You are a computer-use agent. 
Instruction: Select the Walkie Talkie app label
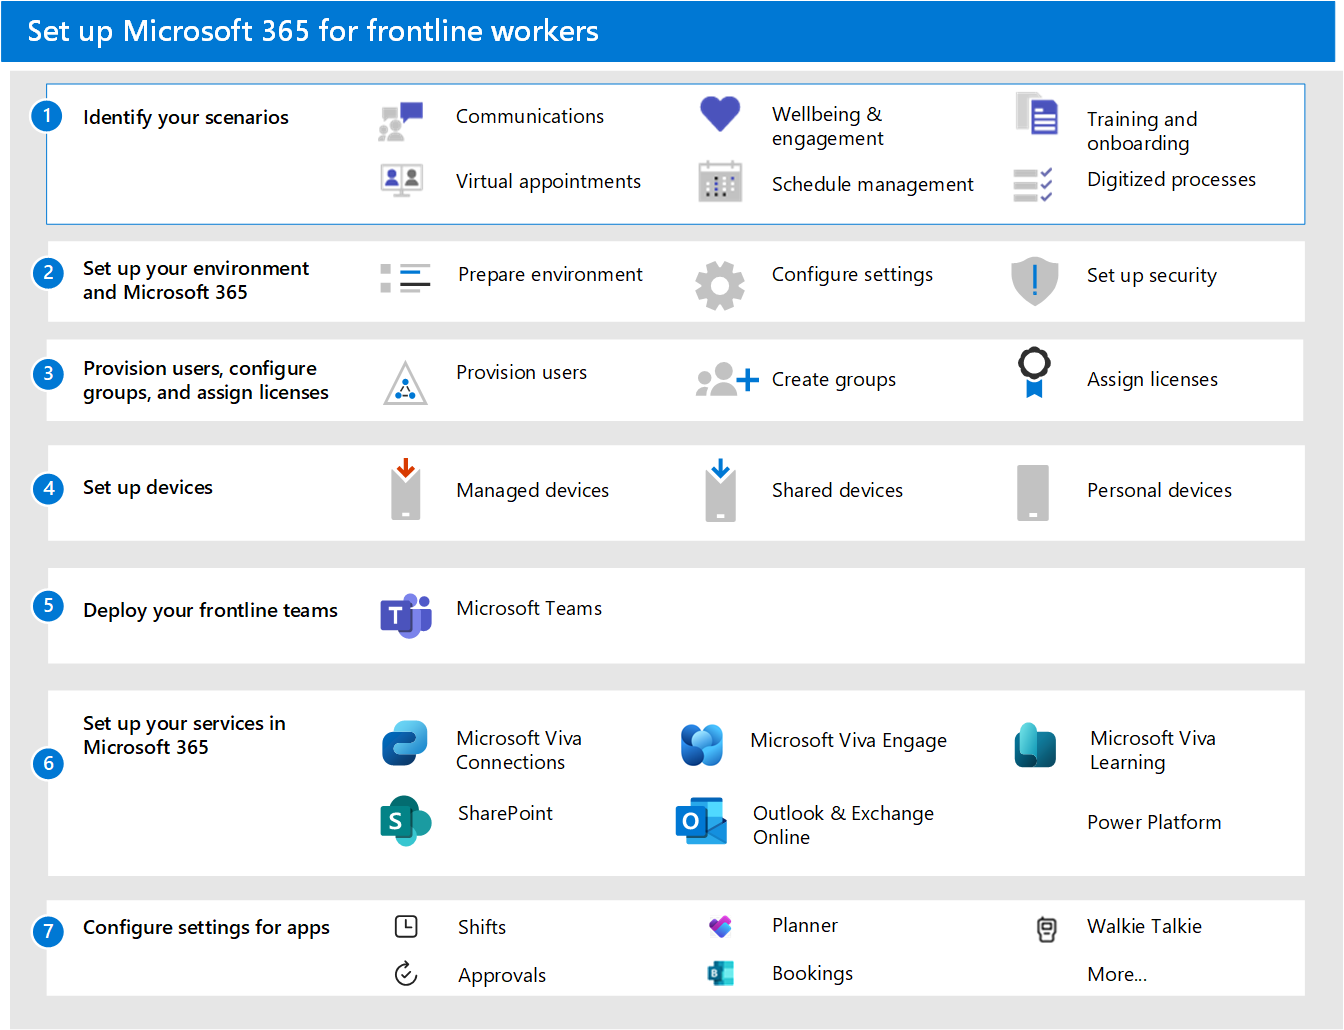(1144, 926)
